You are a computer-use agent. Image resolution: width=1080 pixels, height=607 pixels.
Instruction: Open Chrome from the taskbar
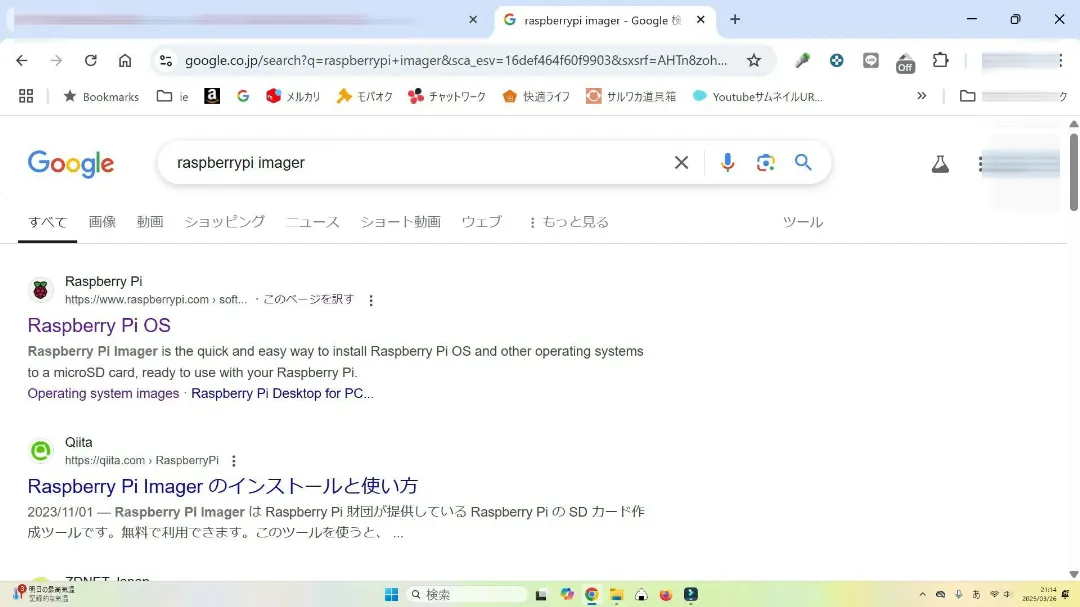(x=591, y=595)
